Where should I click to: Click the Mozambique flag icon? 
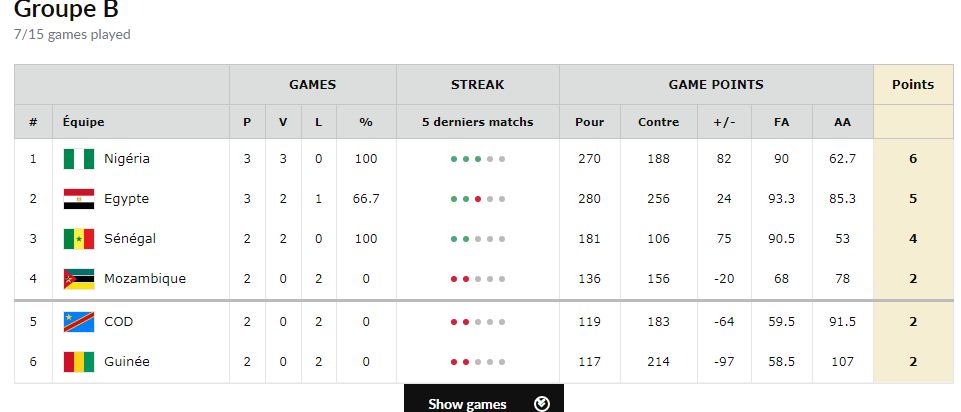[x=78, y=279]
